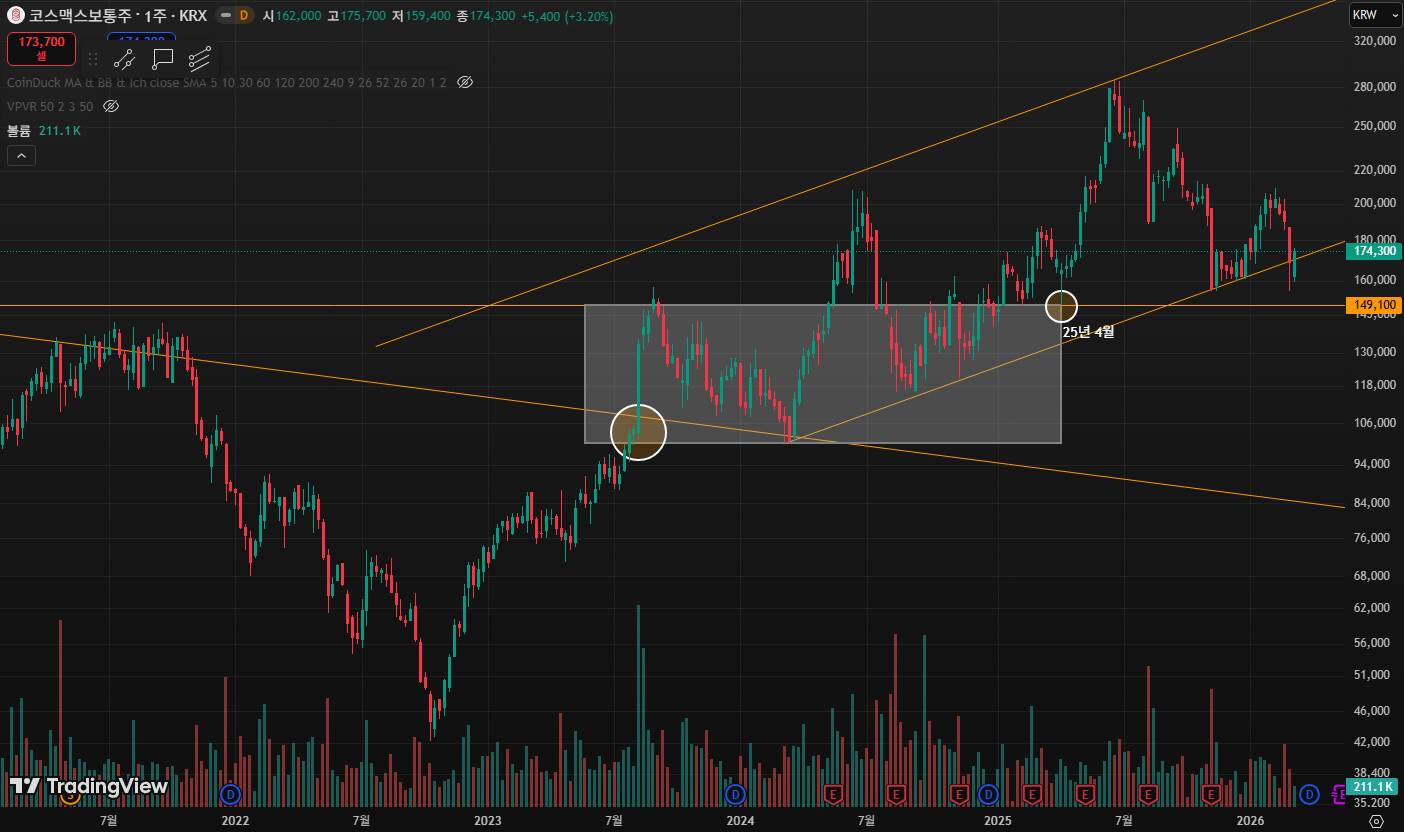
Task: Click the 볼륨 volume legend label
Action: pos(19,130)
